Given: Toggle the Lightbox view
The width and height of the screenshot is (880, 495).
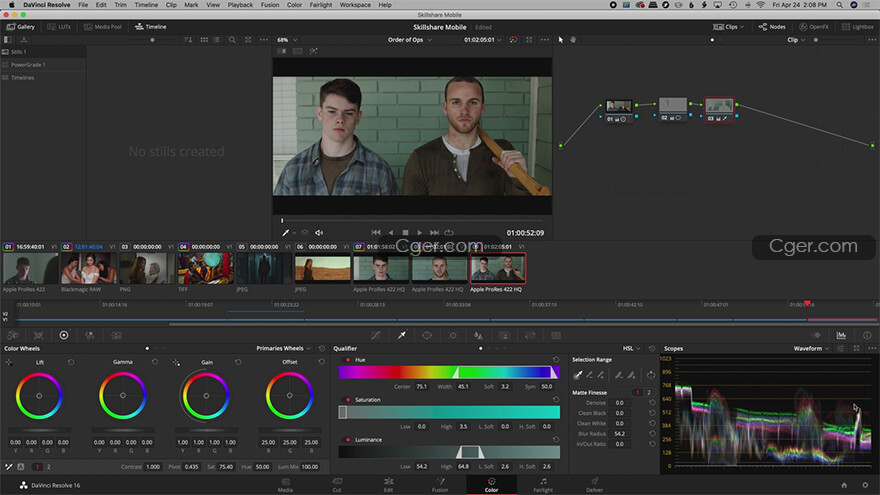Looking at the screenshot, I should click(x=858, y=26).
